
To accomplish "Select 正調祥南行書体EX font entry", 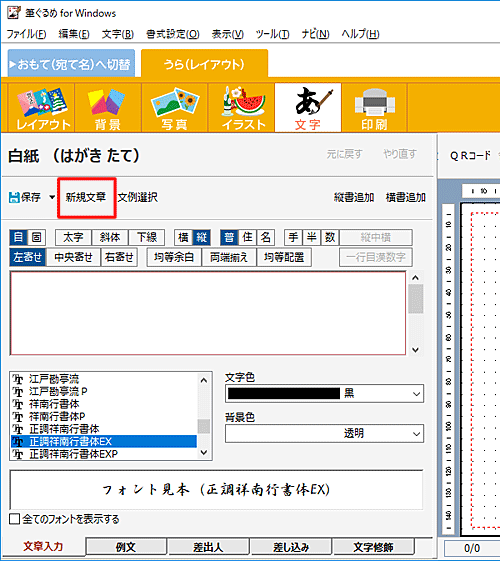I will (x=104, y=442).
